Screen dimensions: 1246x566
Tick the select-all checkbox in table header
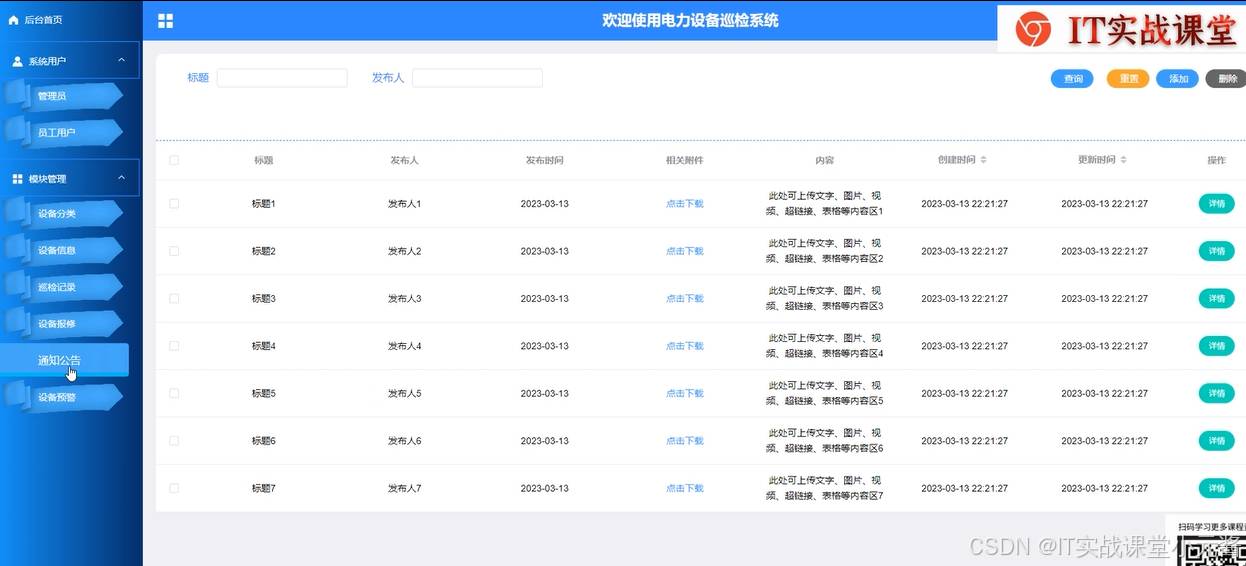174,160
